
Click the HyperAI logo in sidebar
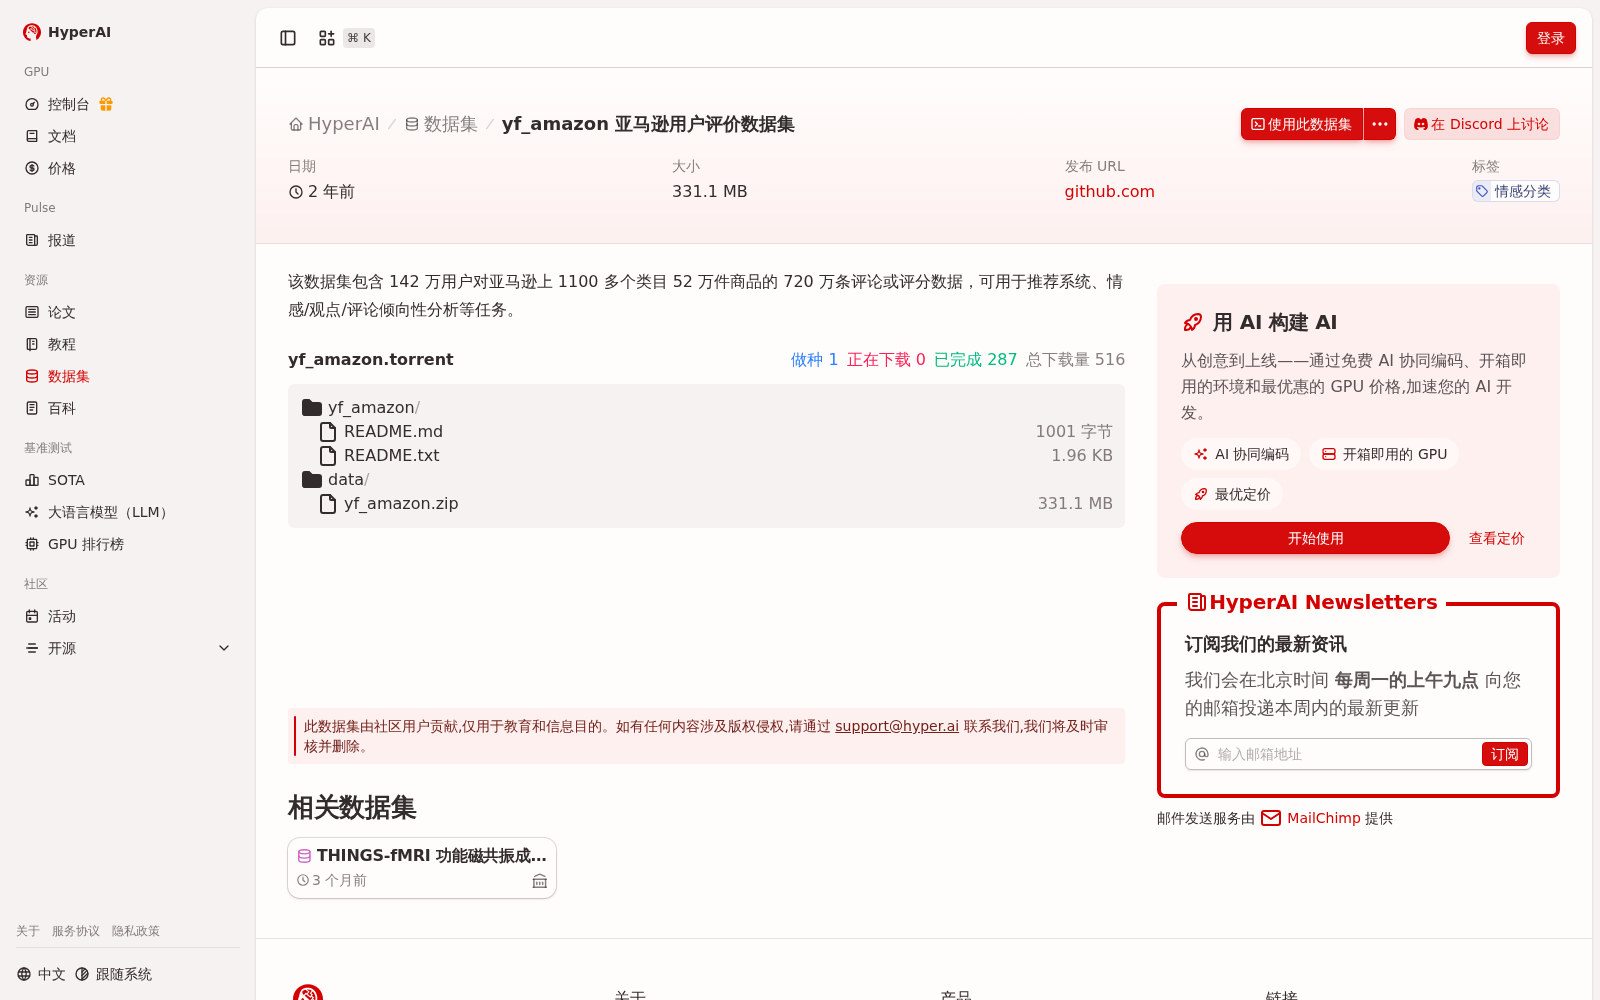[67, 32]
